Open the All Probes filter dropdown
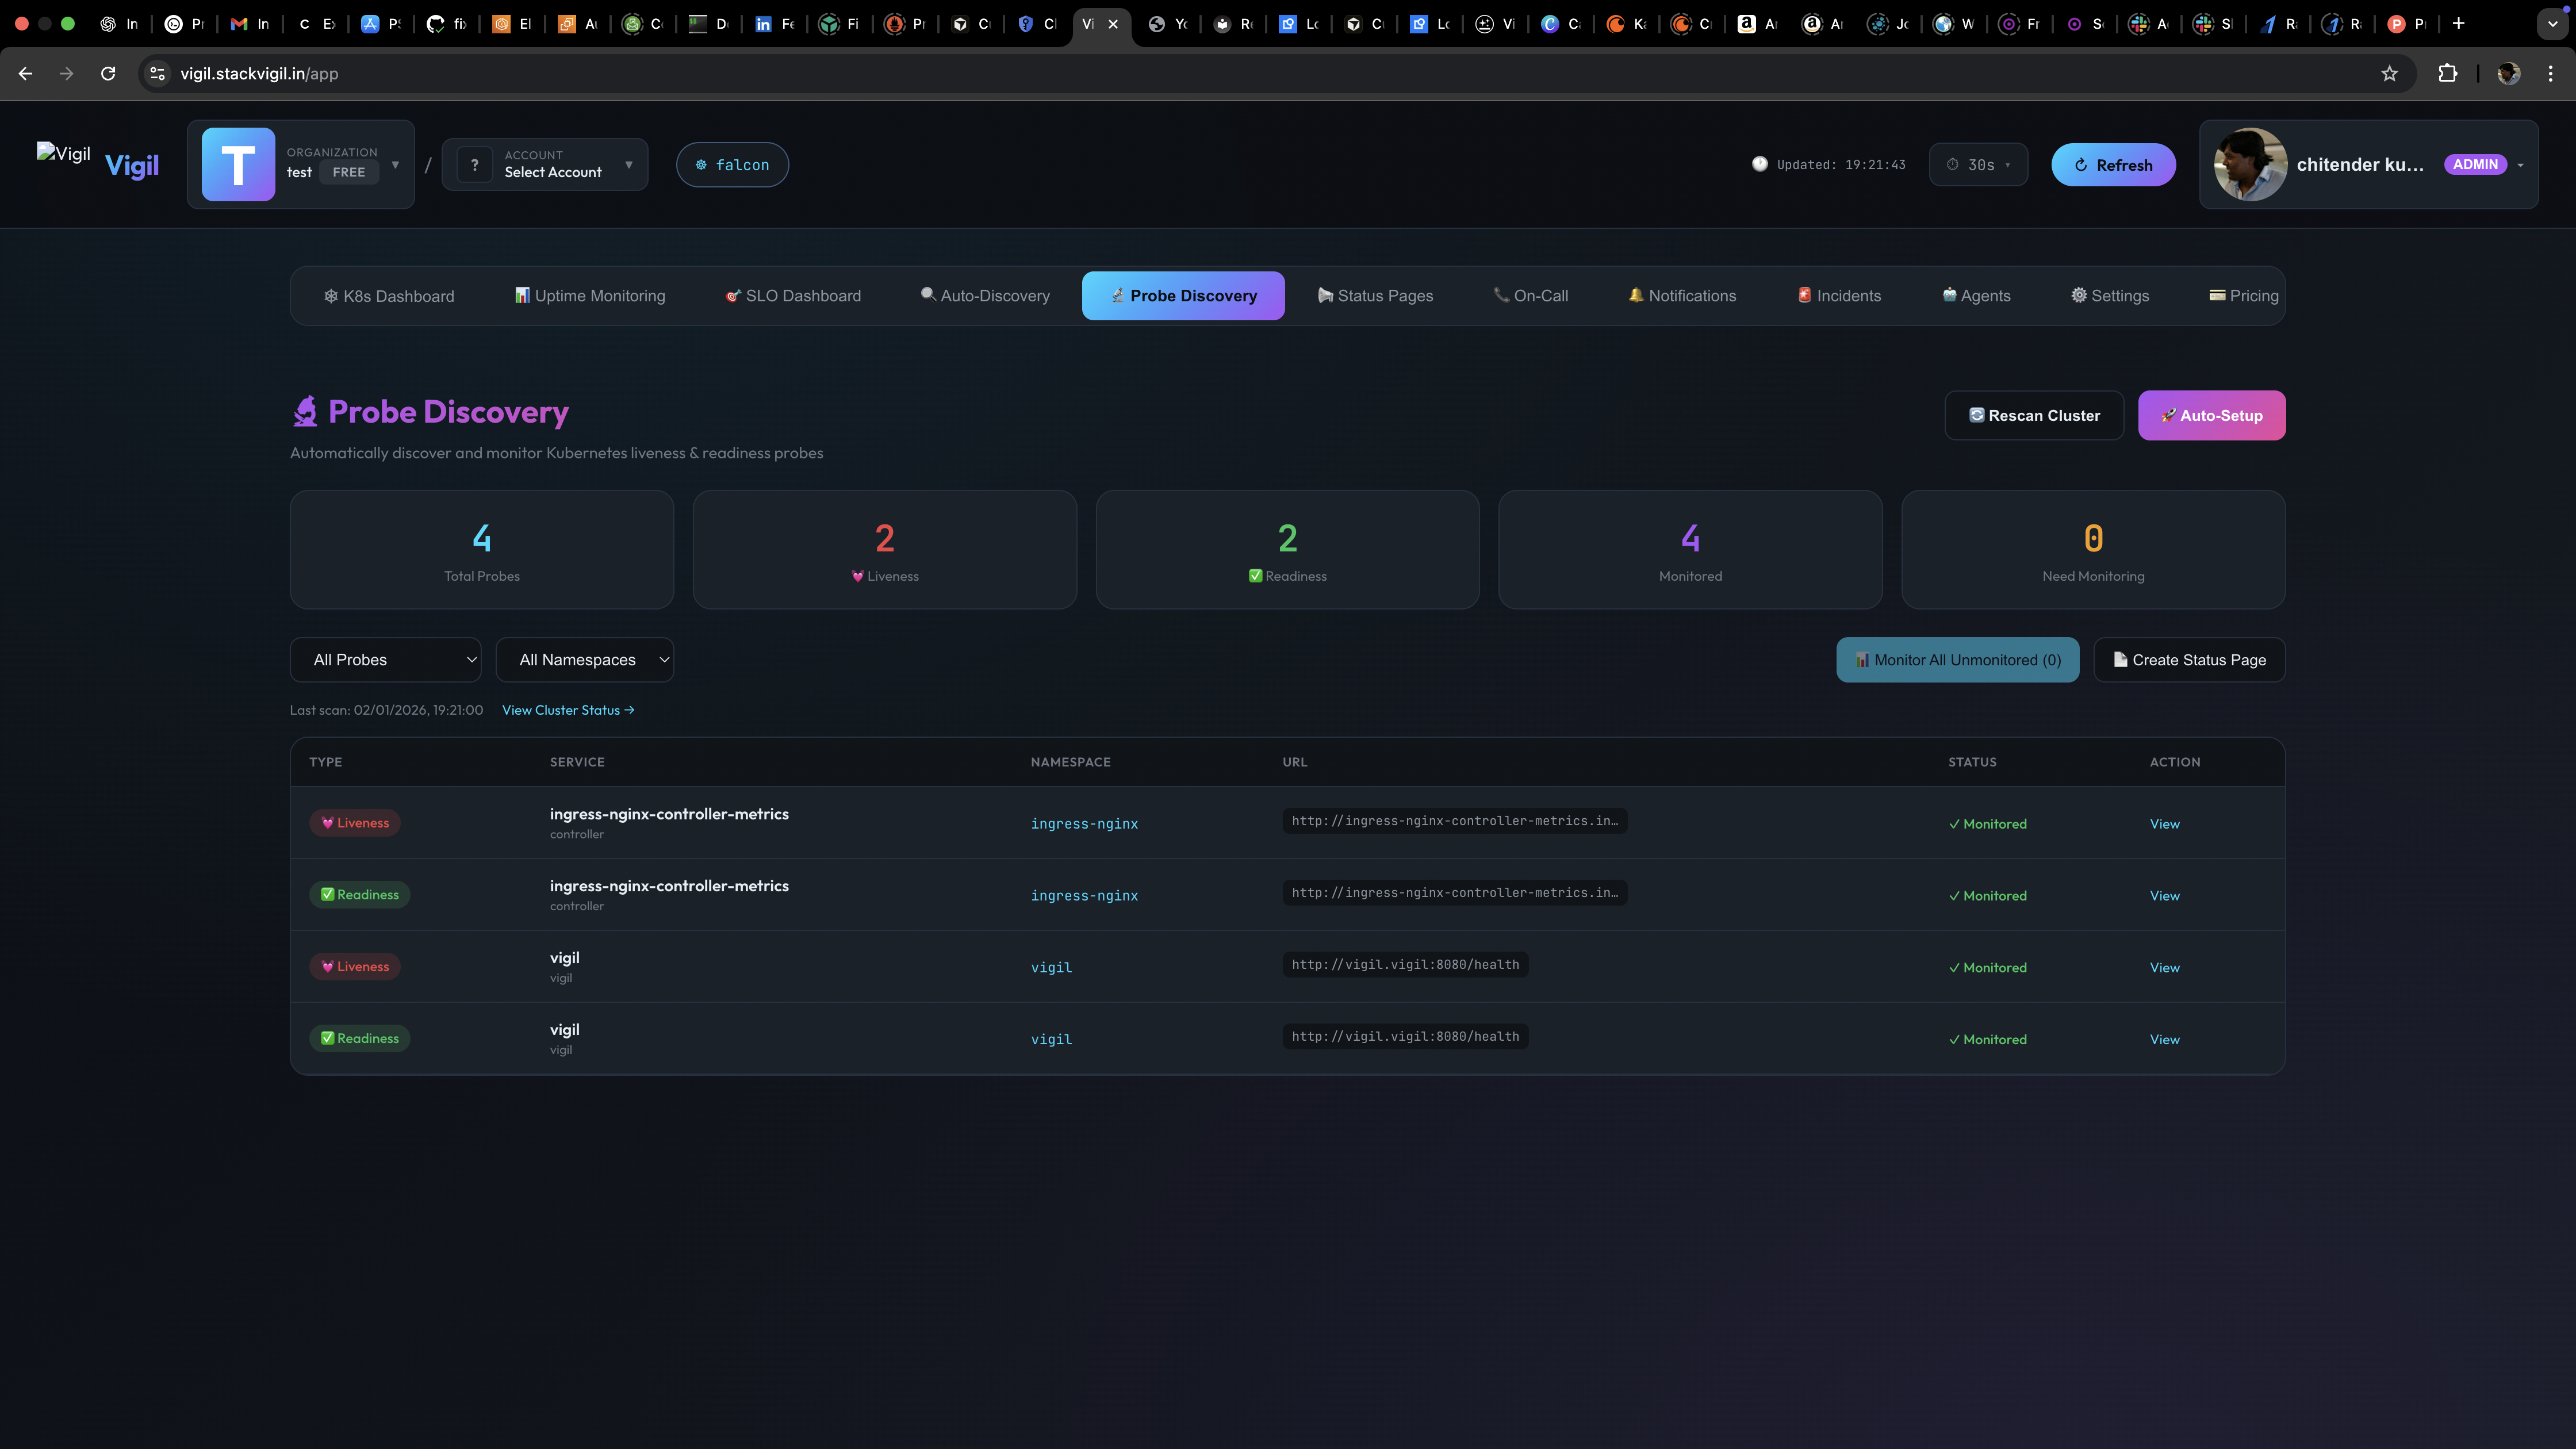2576x1449 pixels. (x=385, y=660)
